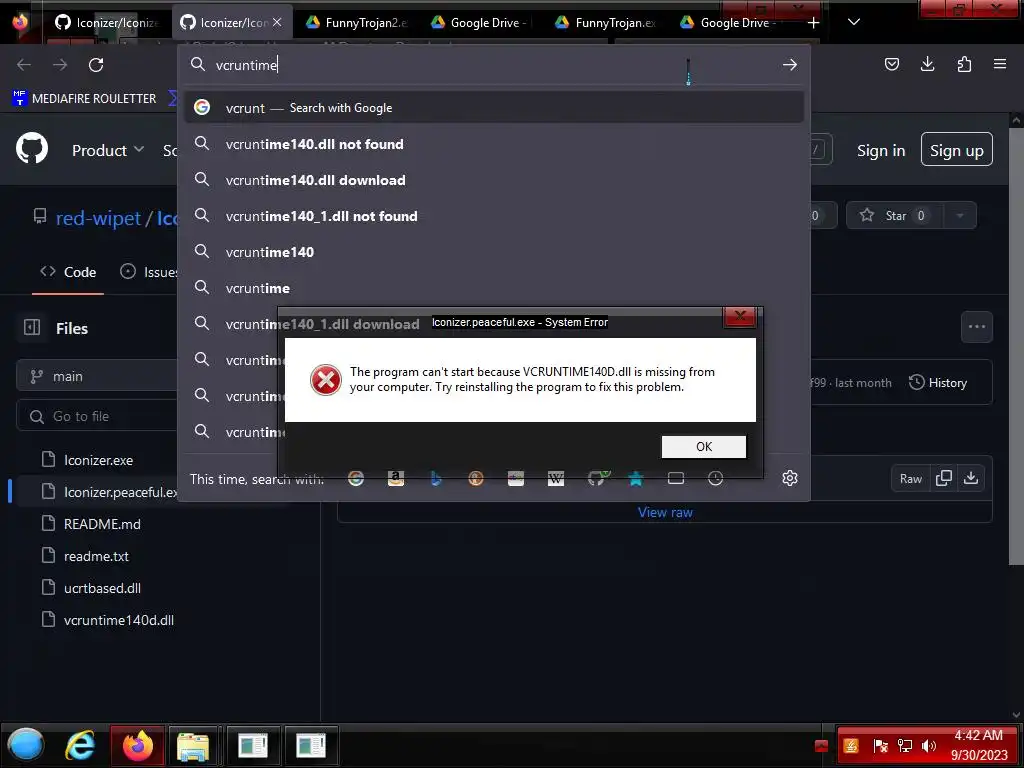Click the Action Center flag tray icon

[x=880, y=746]
